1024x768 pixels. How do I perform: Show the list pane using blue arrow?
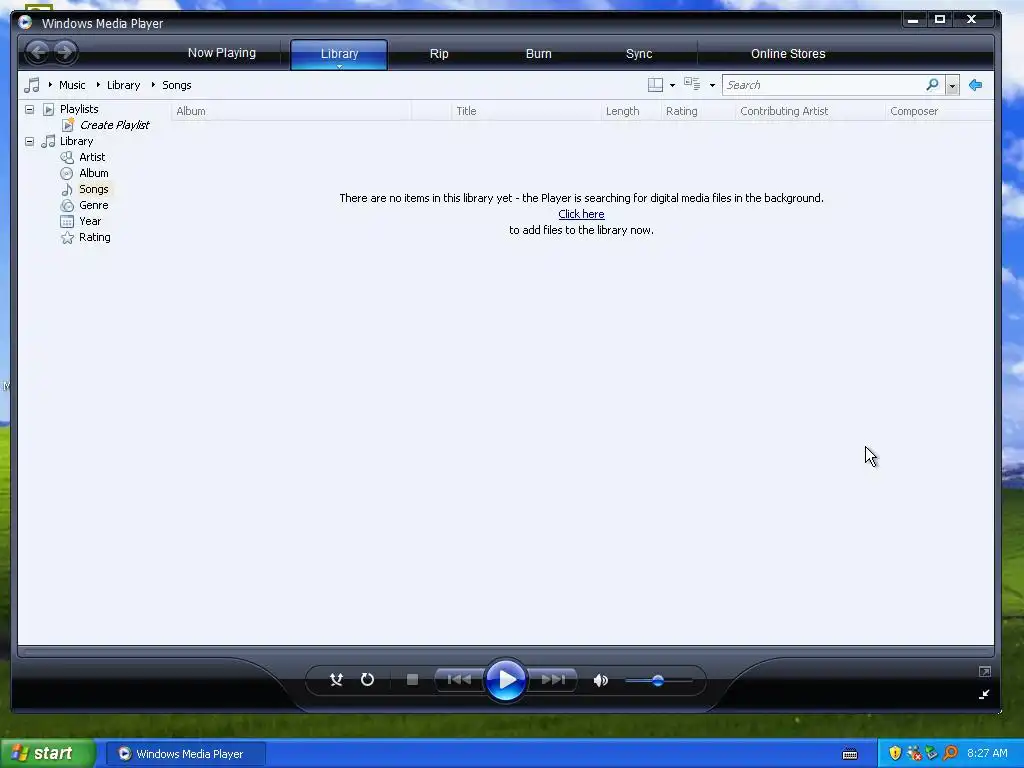[x=975, y=85]
